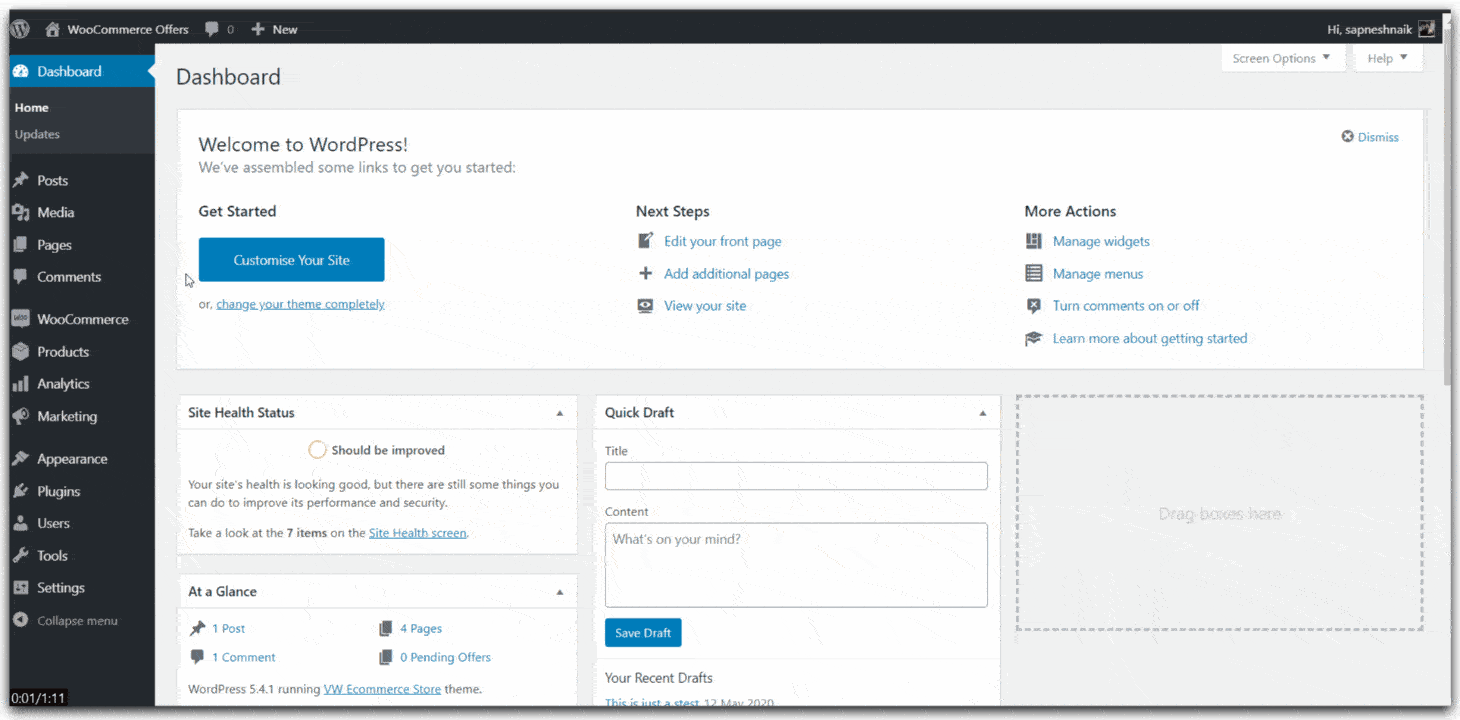The width and height of the screenshot is (1460, 720).
Task: Open the sapneshnaik user avatar
Action: 1426,29
